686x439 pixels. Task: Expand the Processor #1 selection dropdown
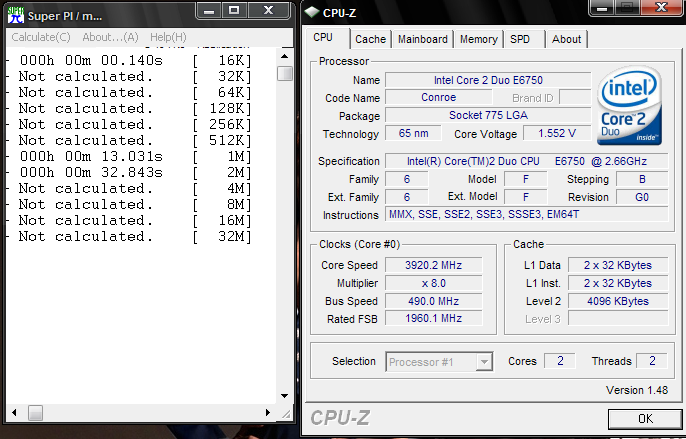pos(484,362)
